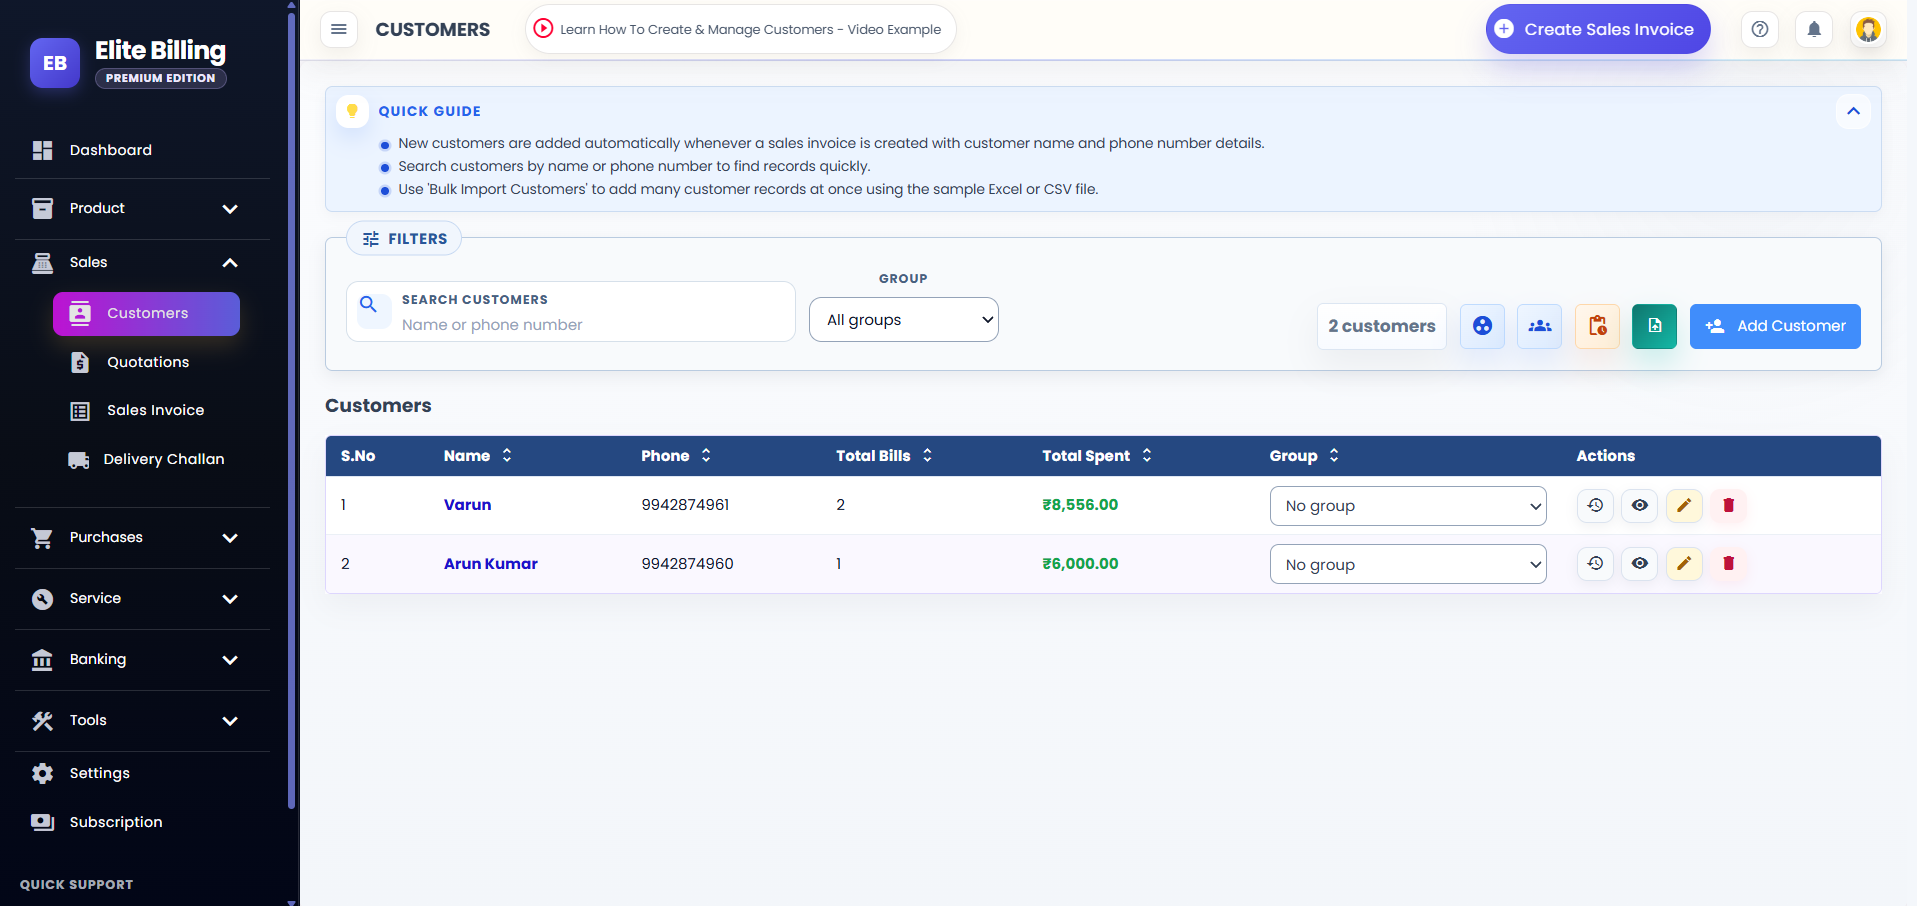Edit customer Arun Kumar with pencil icon
1917x906 pixels.
[1684, 563]
